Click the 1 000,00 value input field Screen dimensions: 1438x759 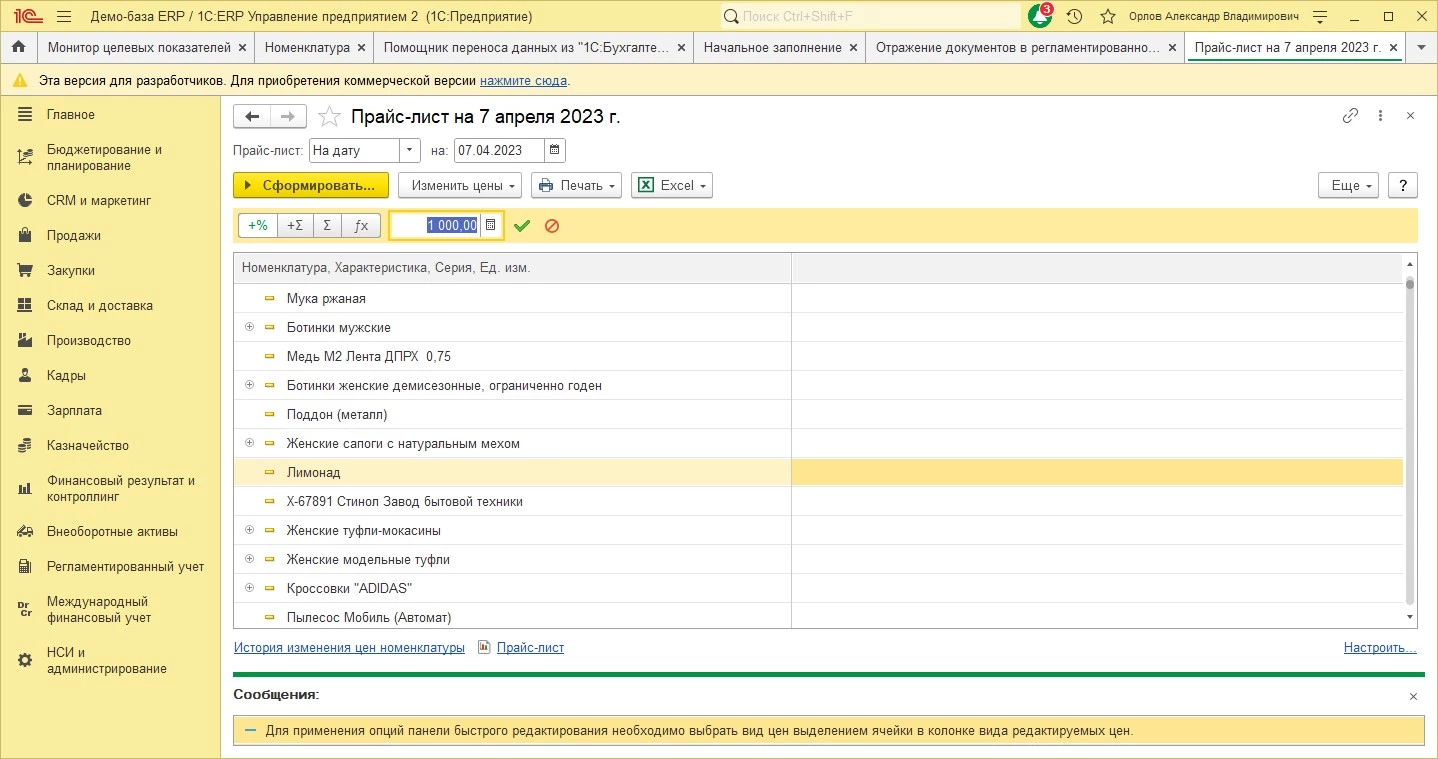tap(436, 226)
